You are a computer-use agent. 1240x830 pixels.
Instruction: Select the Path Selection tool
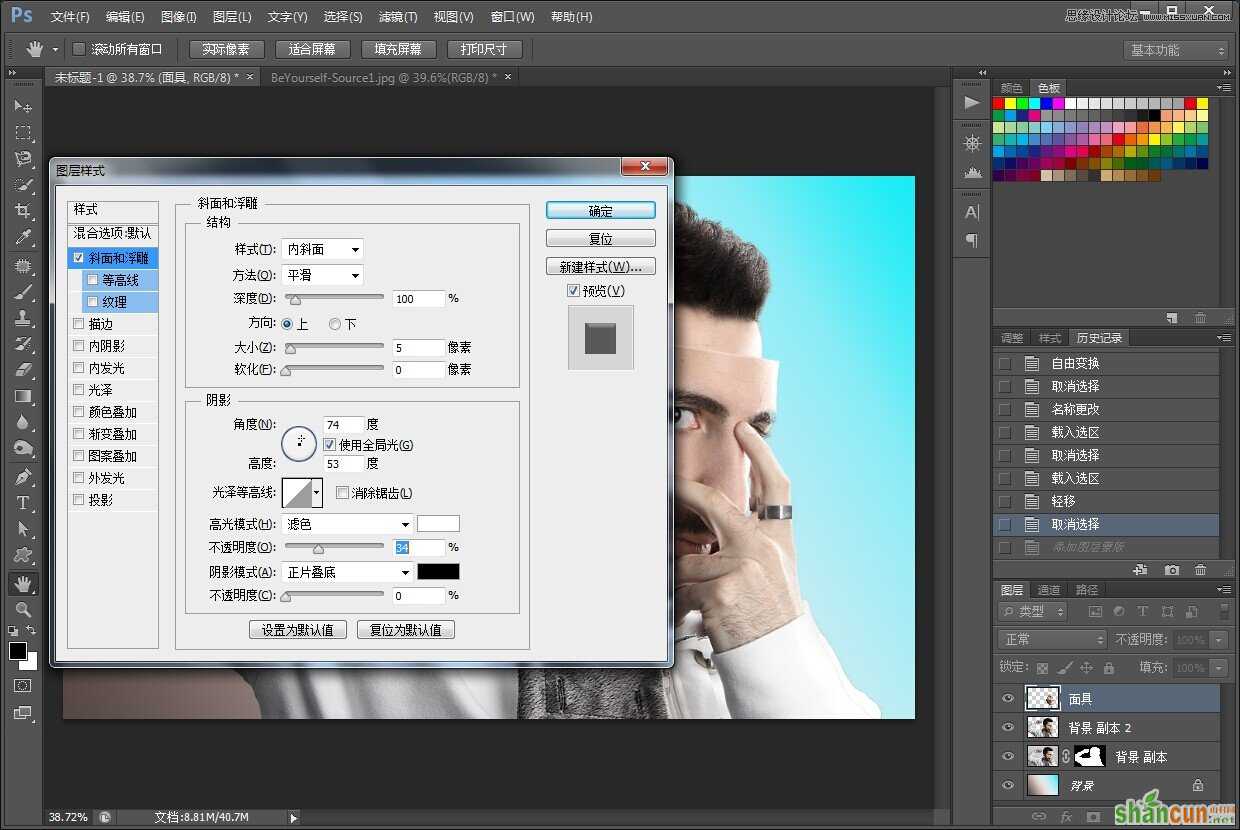click(22, 529)
